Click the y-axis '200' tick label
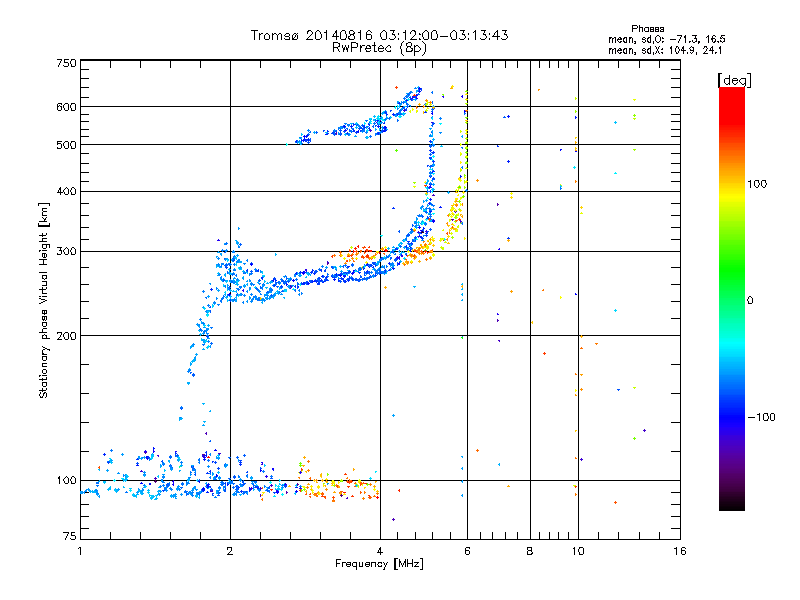Image resolution: width=800 pixels, height=600 pixels. 66,336
